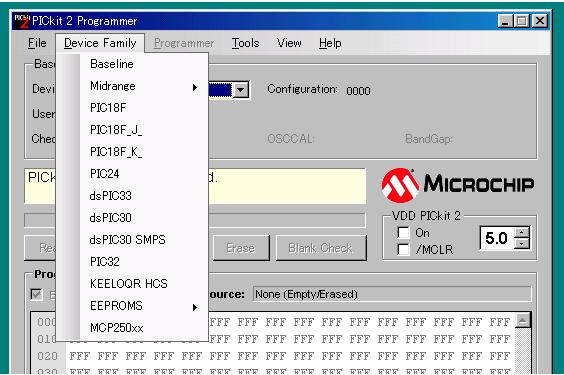Decrease VDD voltage with down arrow
This screenshot has width=564, height=375.
(x=522, y=244)
